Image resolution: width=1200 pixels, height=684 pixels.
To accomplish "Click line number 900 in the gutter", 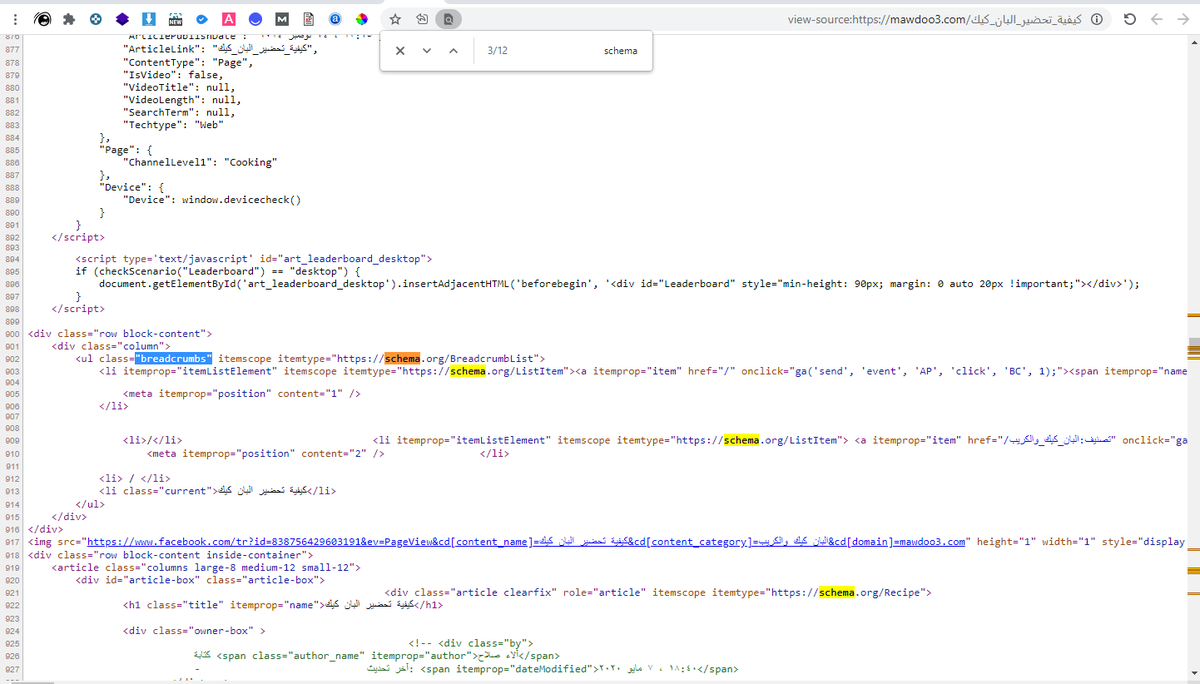I will click(x=11, y=333).
